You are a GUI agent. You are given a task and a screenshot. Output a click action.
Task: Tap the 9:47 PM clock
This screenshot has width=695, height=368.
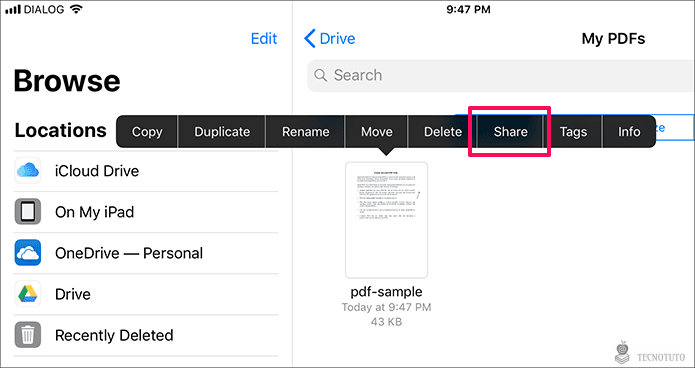click(x=469, y=9)
